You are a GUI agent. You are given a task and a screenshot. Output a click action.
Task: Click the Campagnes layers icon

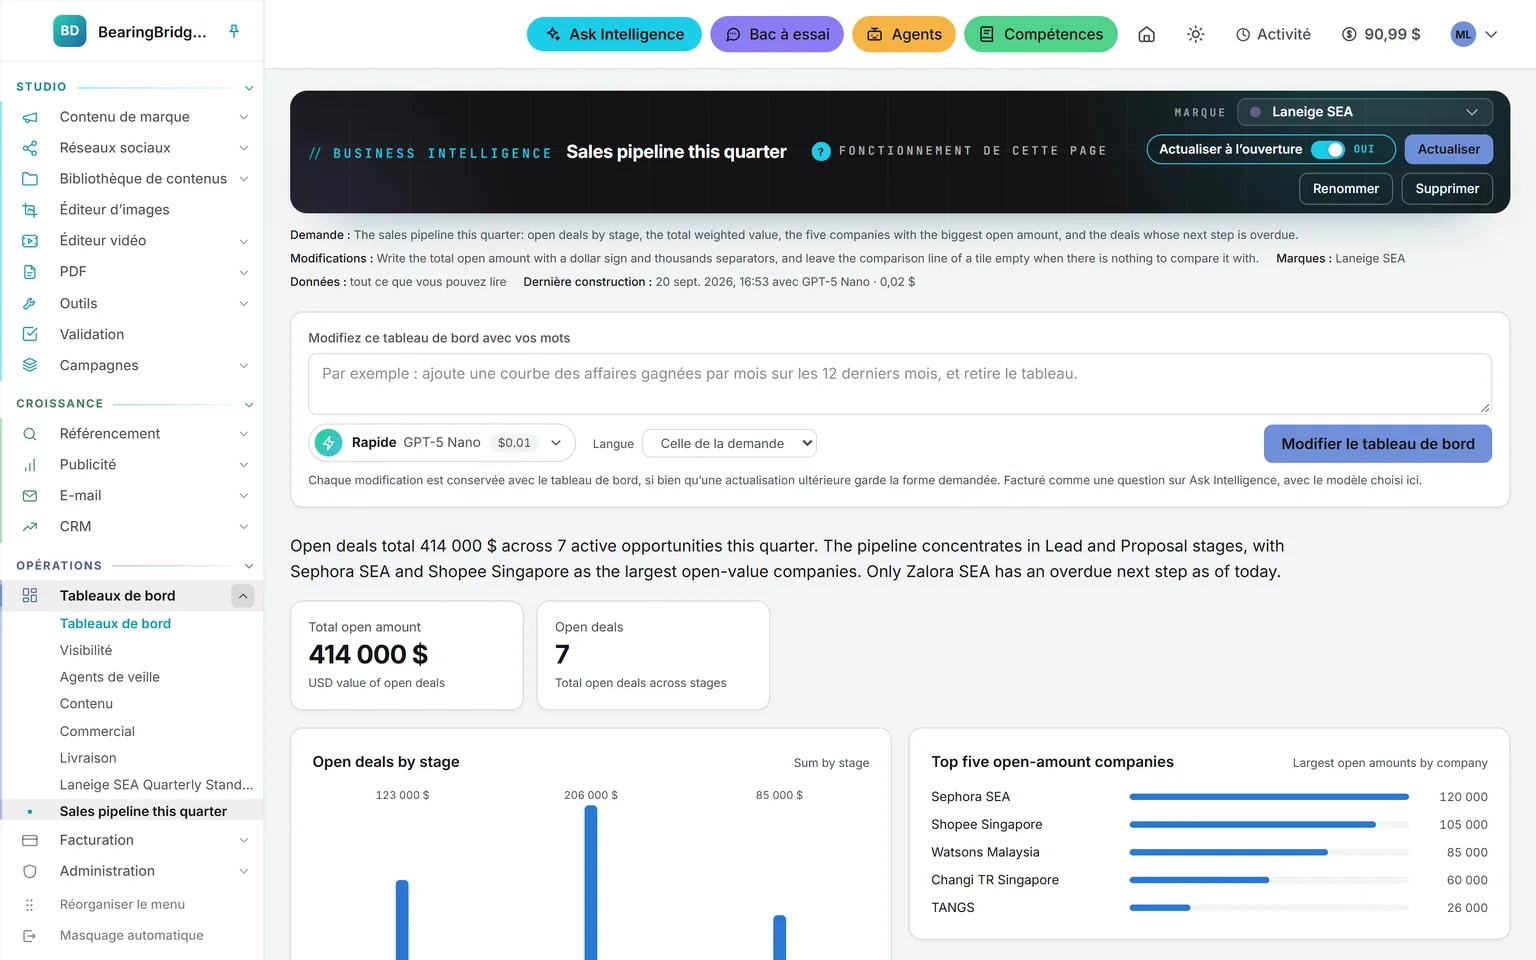pos(30,365)
